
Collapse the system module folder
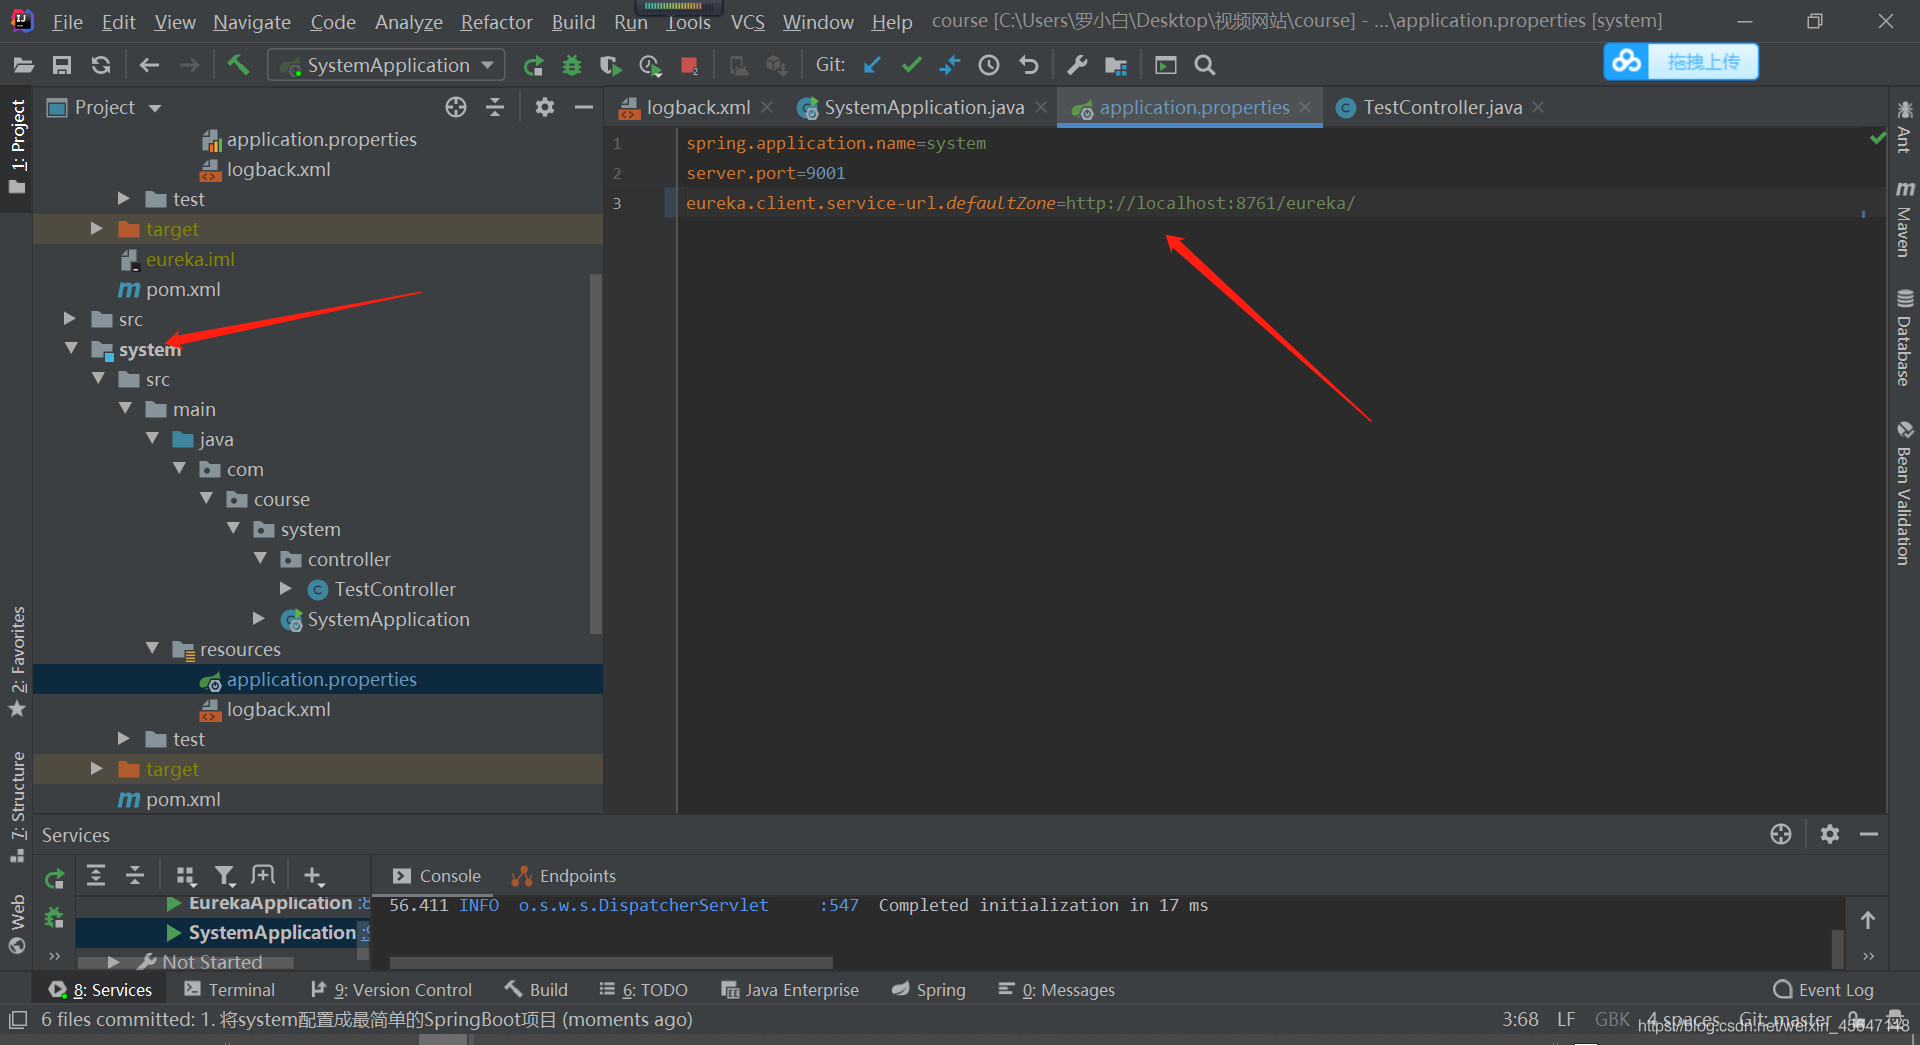coord(71,349)
